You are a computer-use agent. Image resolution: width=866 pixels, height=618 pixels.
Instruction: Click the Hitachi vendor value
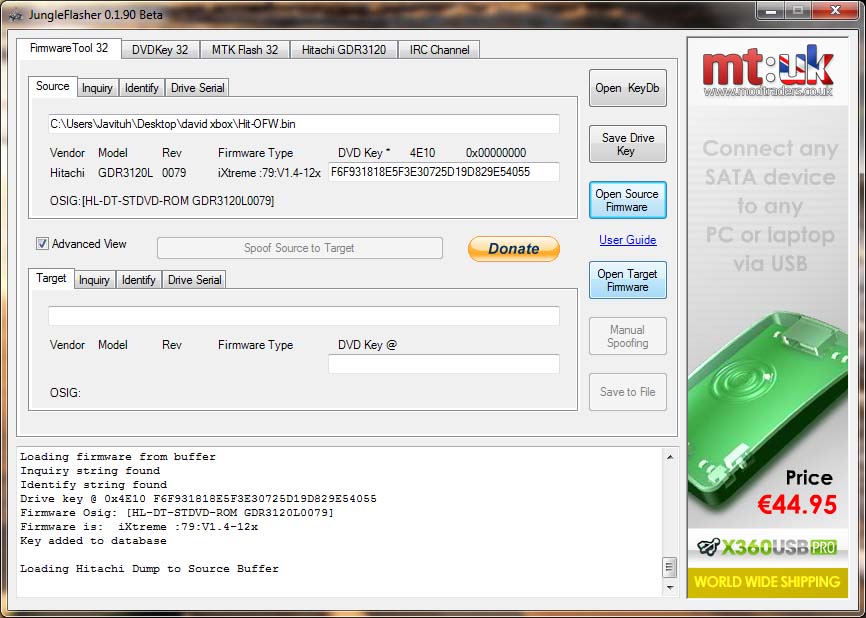pos(67,173)
